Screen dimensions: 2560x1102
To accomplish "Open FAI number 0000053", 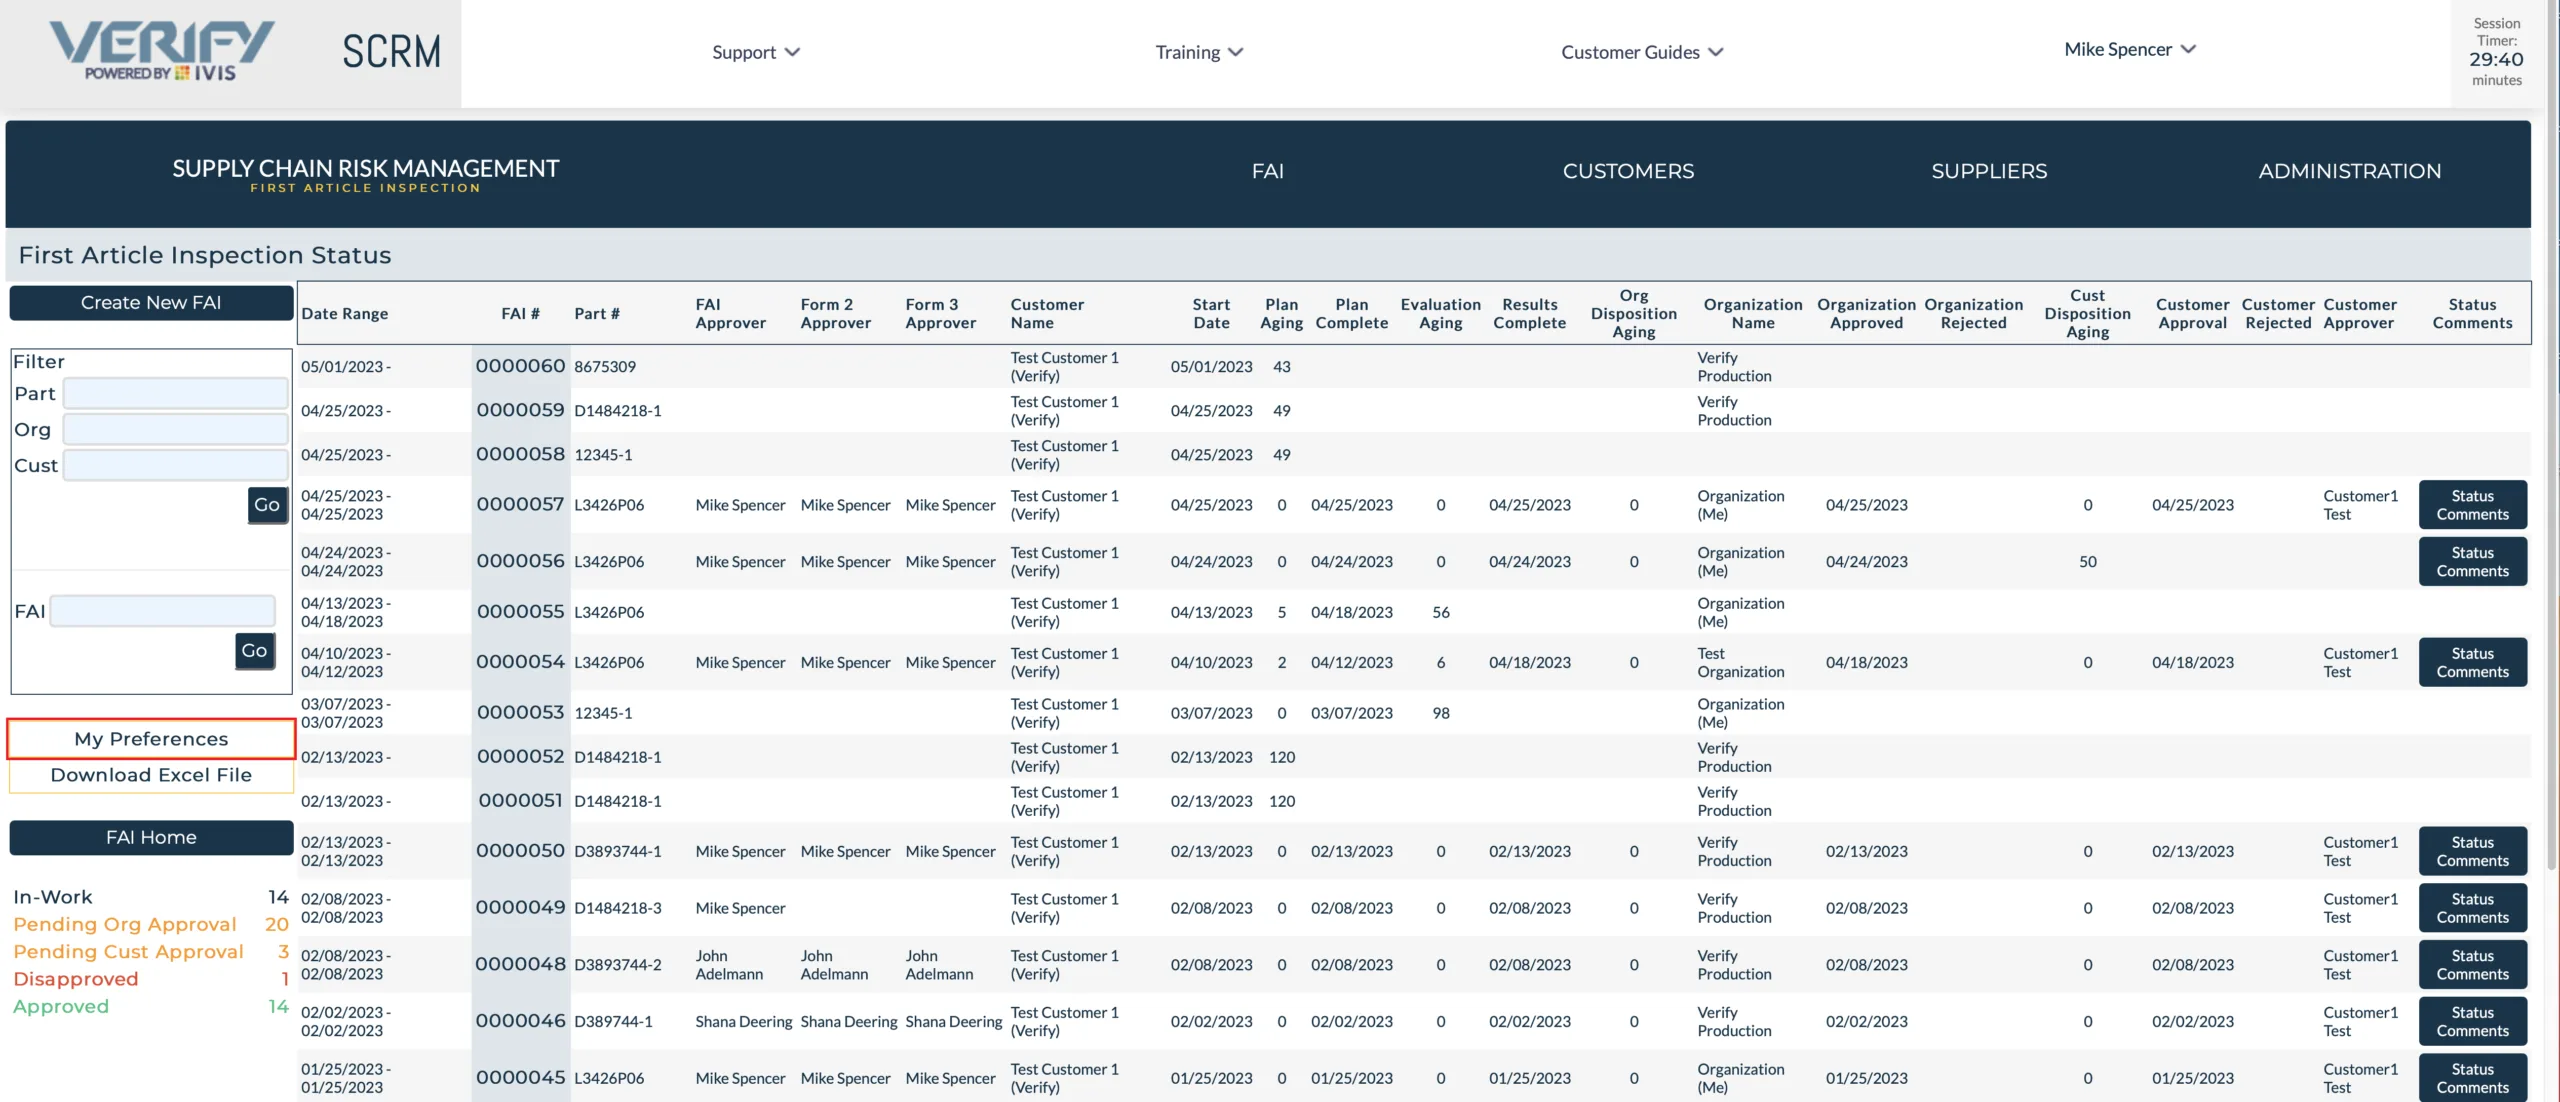I will tap(520, 713).
